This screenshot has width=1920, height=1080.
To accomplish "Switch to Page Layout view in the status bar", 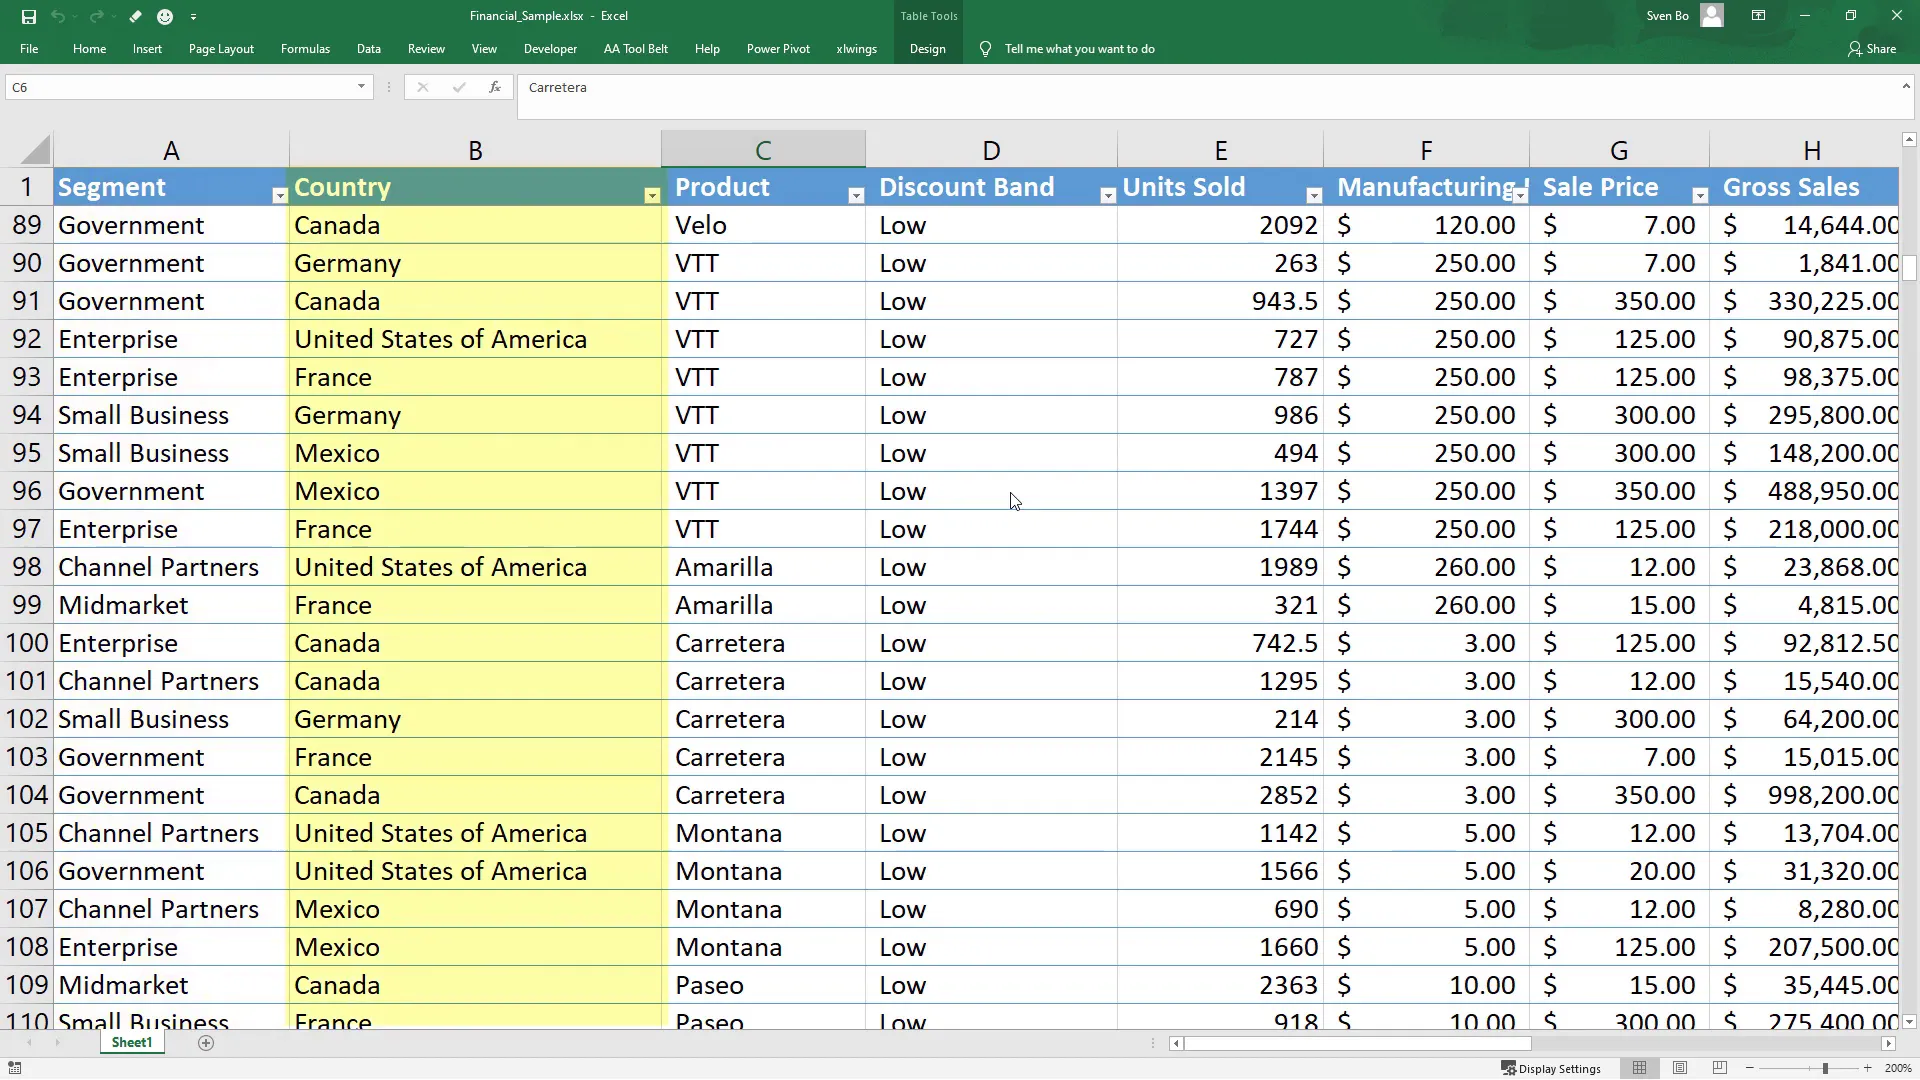I will click(1680, 1068).
